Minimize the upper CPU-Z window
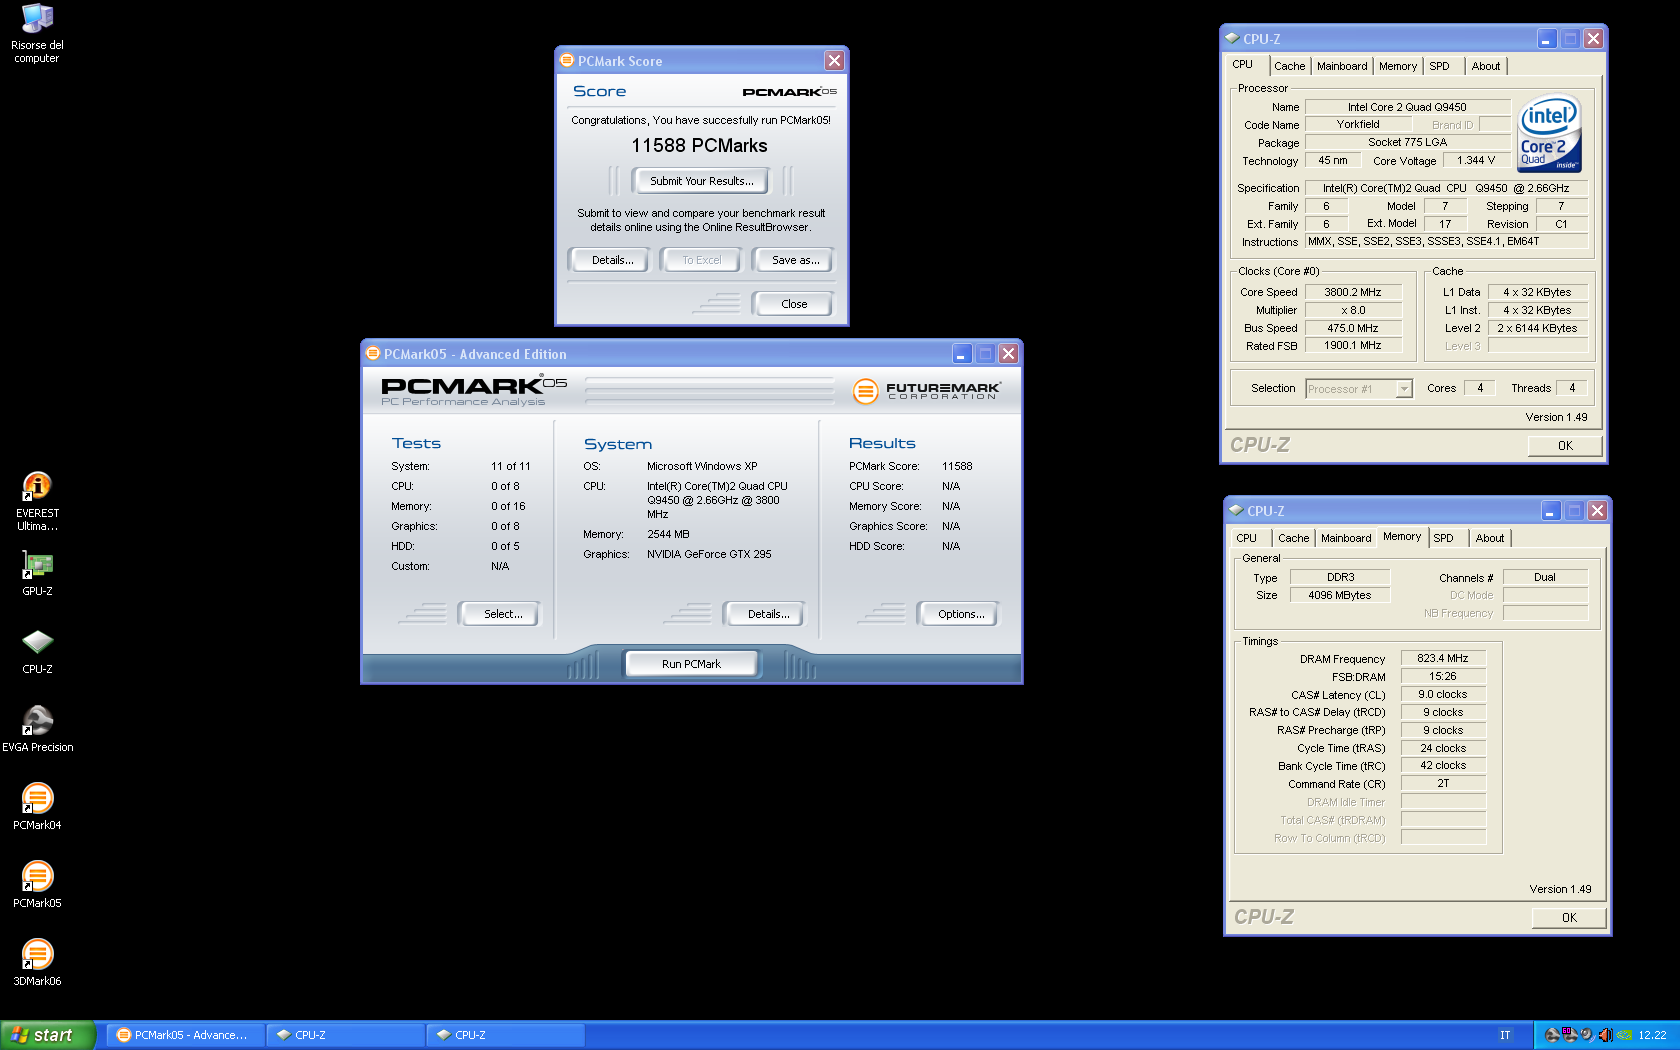The height and width of the screenshot is (1050, 1680). [x=1547, y=39]
